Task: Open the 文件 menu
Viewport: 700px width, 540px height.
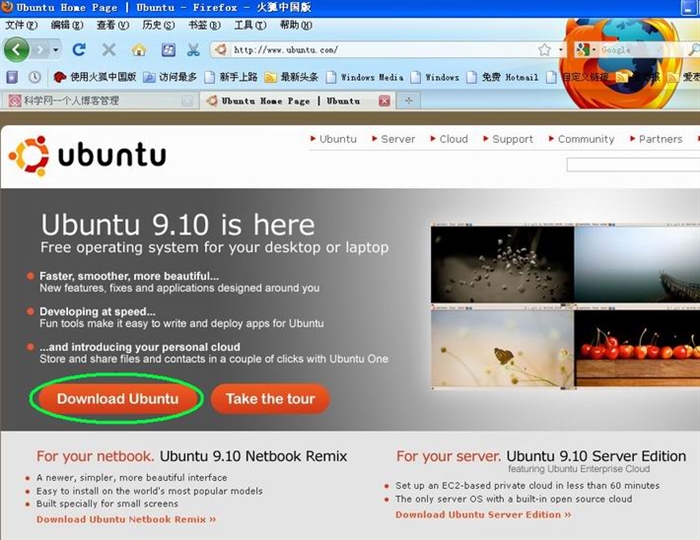Action: [21, 25]
